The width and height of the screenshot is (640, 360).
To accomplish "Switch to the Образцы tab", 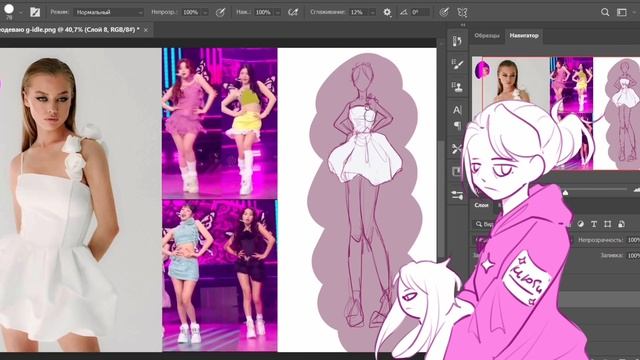I will [487, 36].
